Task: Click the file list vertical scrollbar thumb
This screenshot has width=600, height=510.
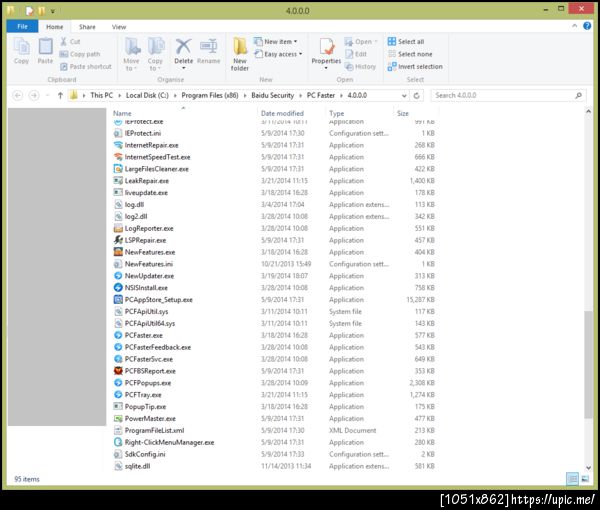Action: pos(588,364)
